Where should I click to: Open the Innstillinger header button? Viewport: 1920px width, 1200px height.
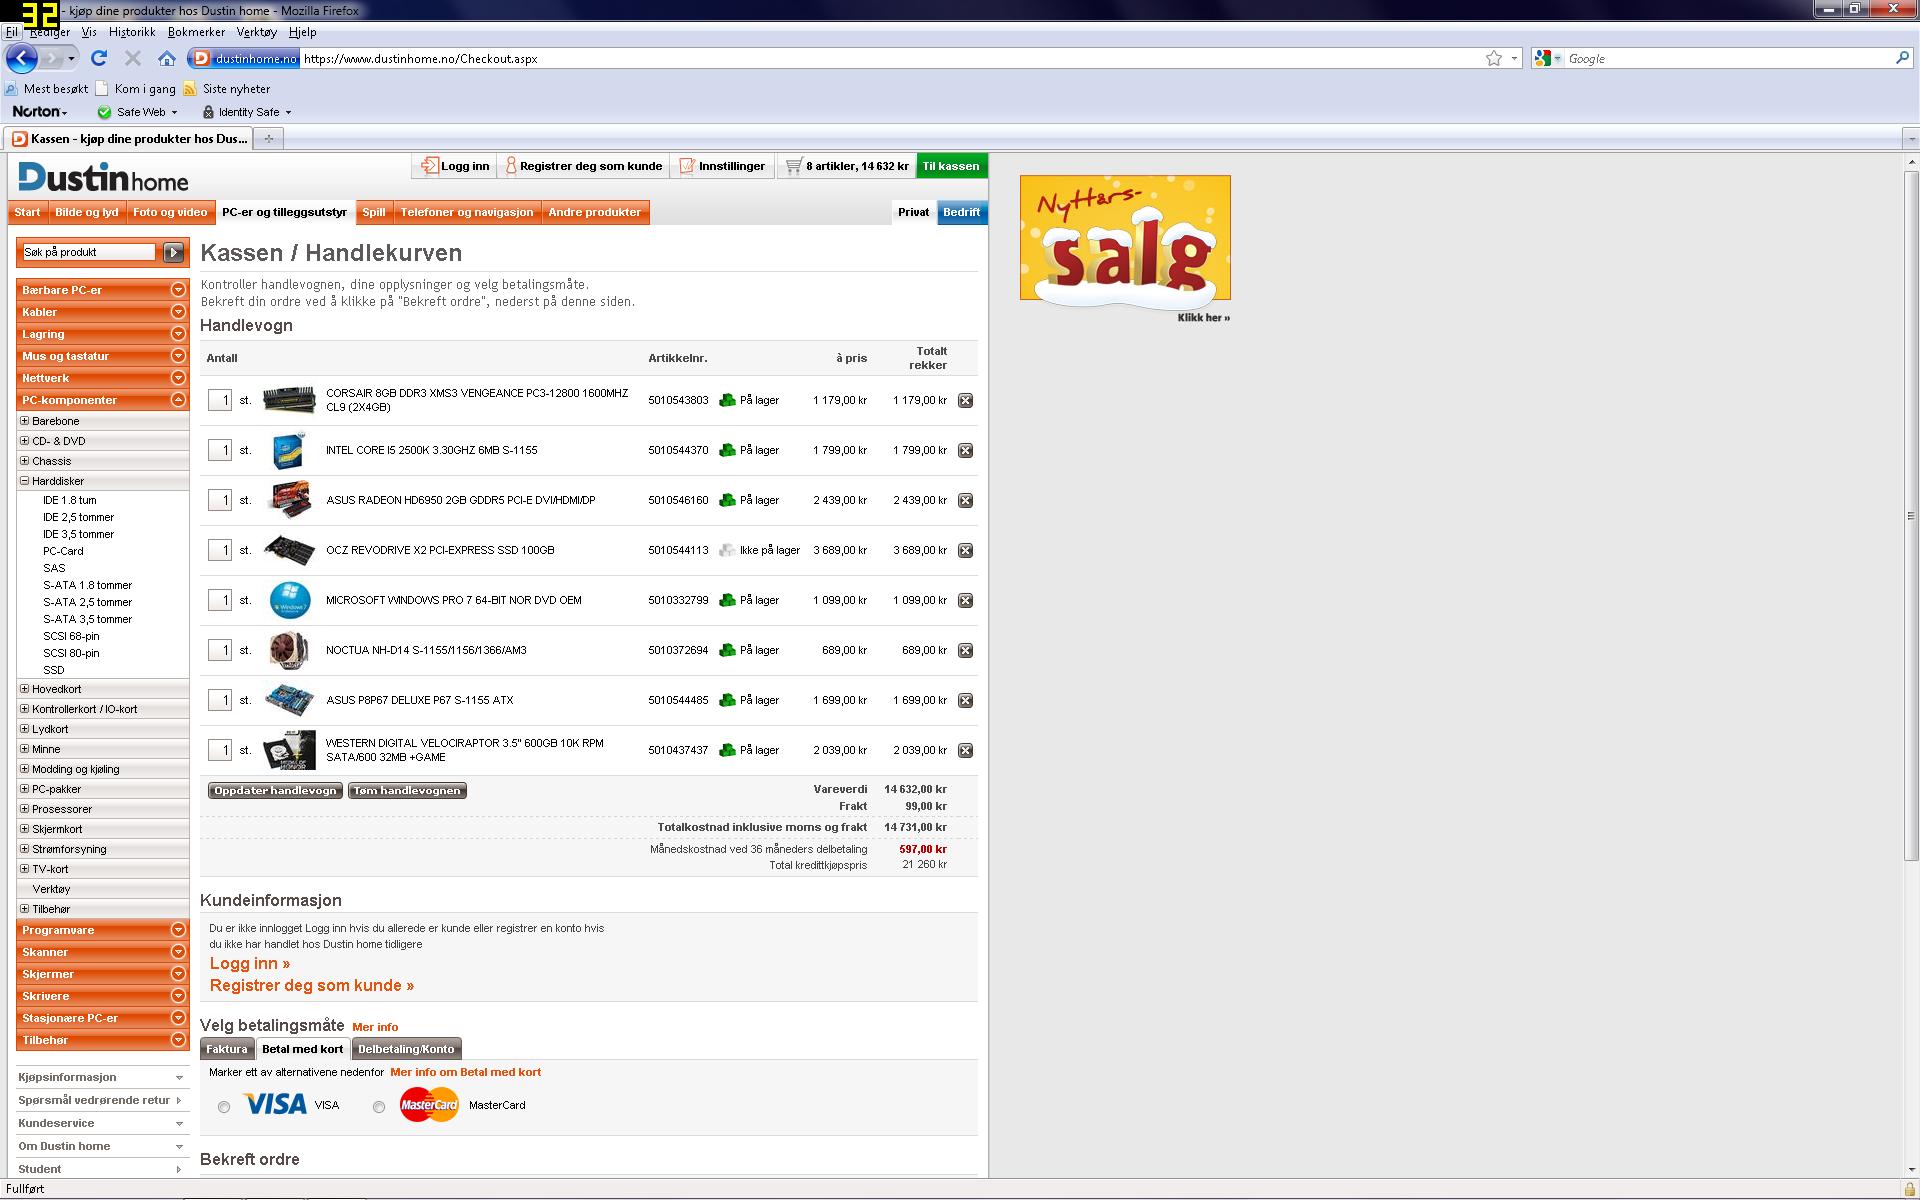[722, 166]
